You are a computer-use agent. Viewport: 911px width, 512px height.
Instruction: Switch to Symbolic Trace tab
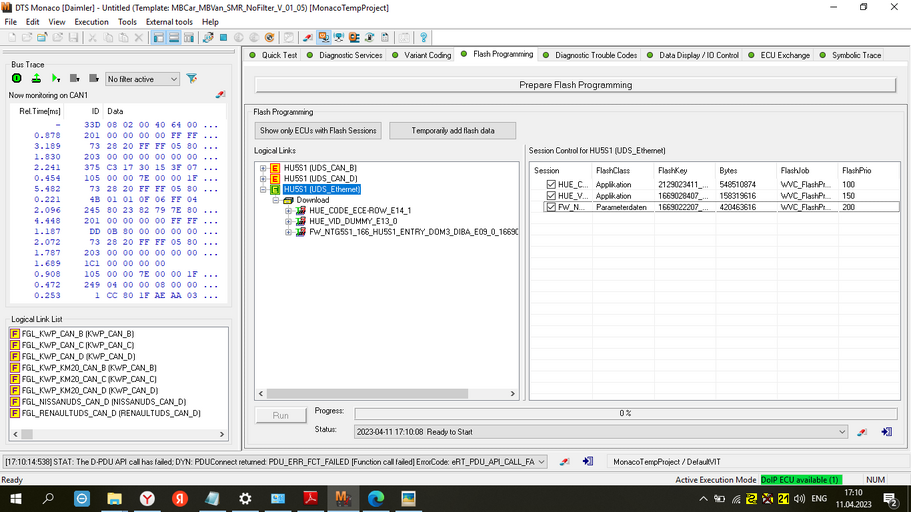click(x=851, y=55)
